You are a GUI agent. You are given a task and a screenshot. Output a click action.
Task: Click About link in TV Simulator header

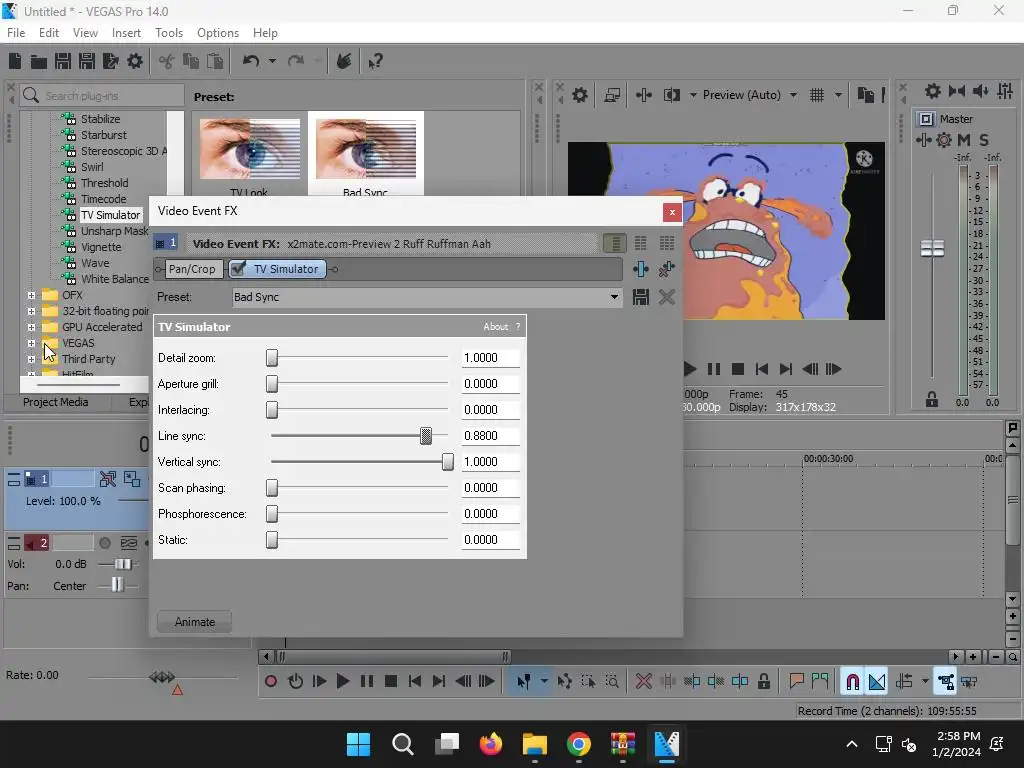click(x=495, y=327)
